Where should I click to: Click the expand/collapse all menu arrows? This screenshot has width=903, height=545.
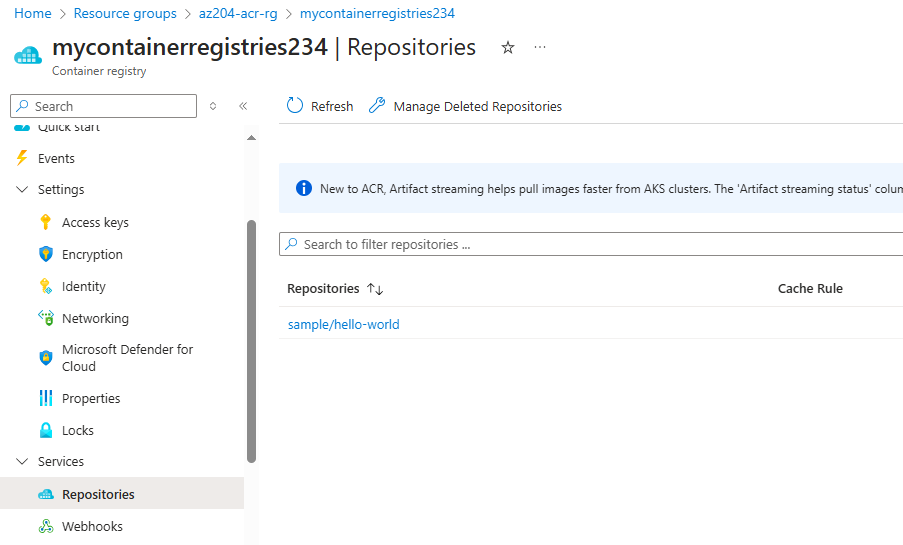pos(213,106)
